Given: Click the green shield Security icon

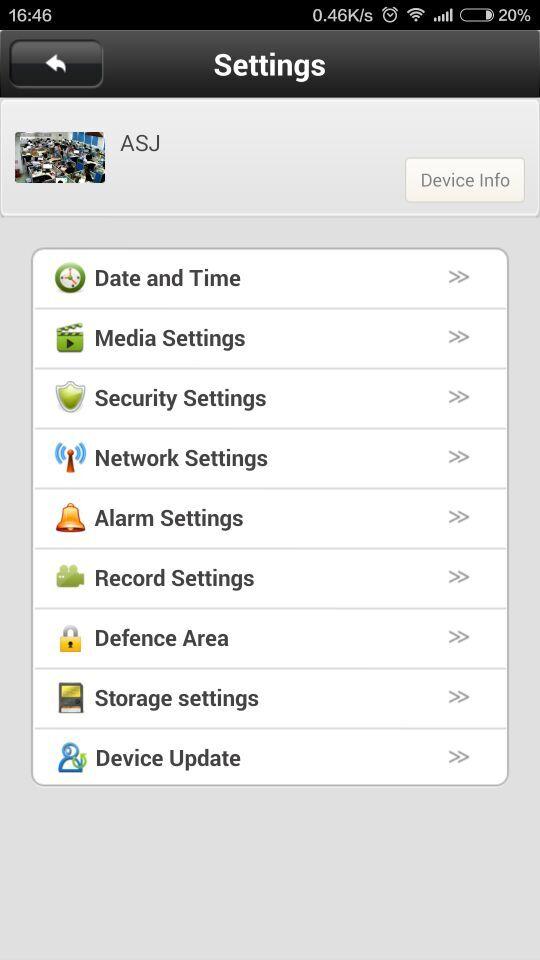Looking at the screenshot, I should click(70, 397).
